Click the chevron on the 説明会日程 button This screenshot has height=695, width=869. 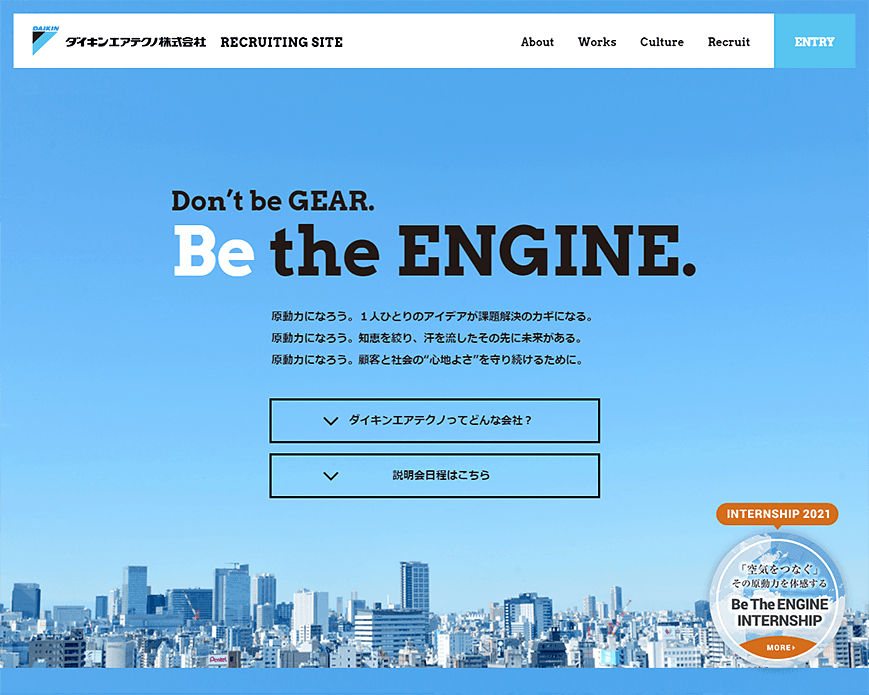pos(330,476)
